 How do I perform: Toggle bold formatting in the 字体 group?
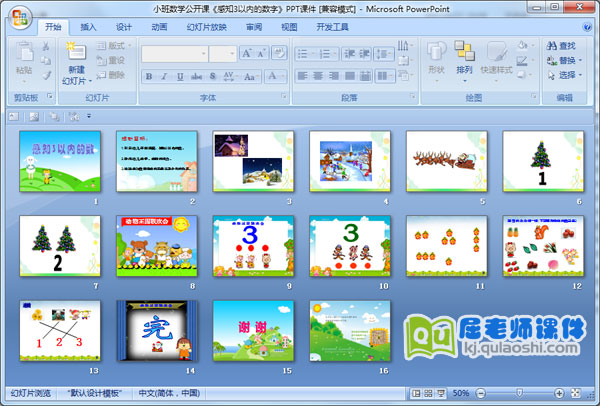150,76
